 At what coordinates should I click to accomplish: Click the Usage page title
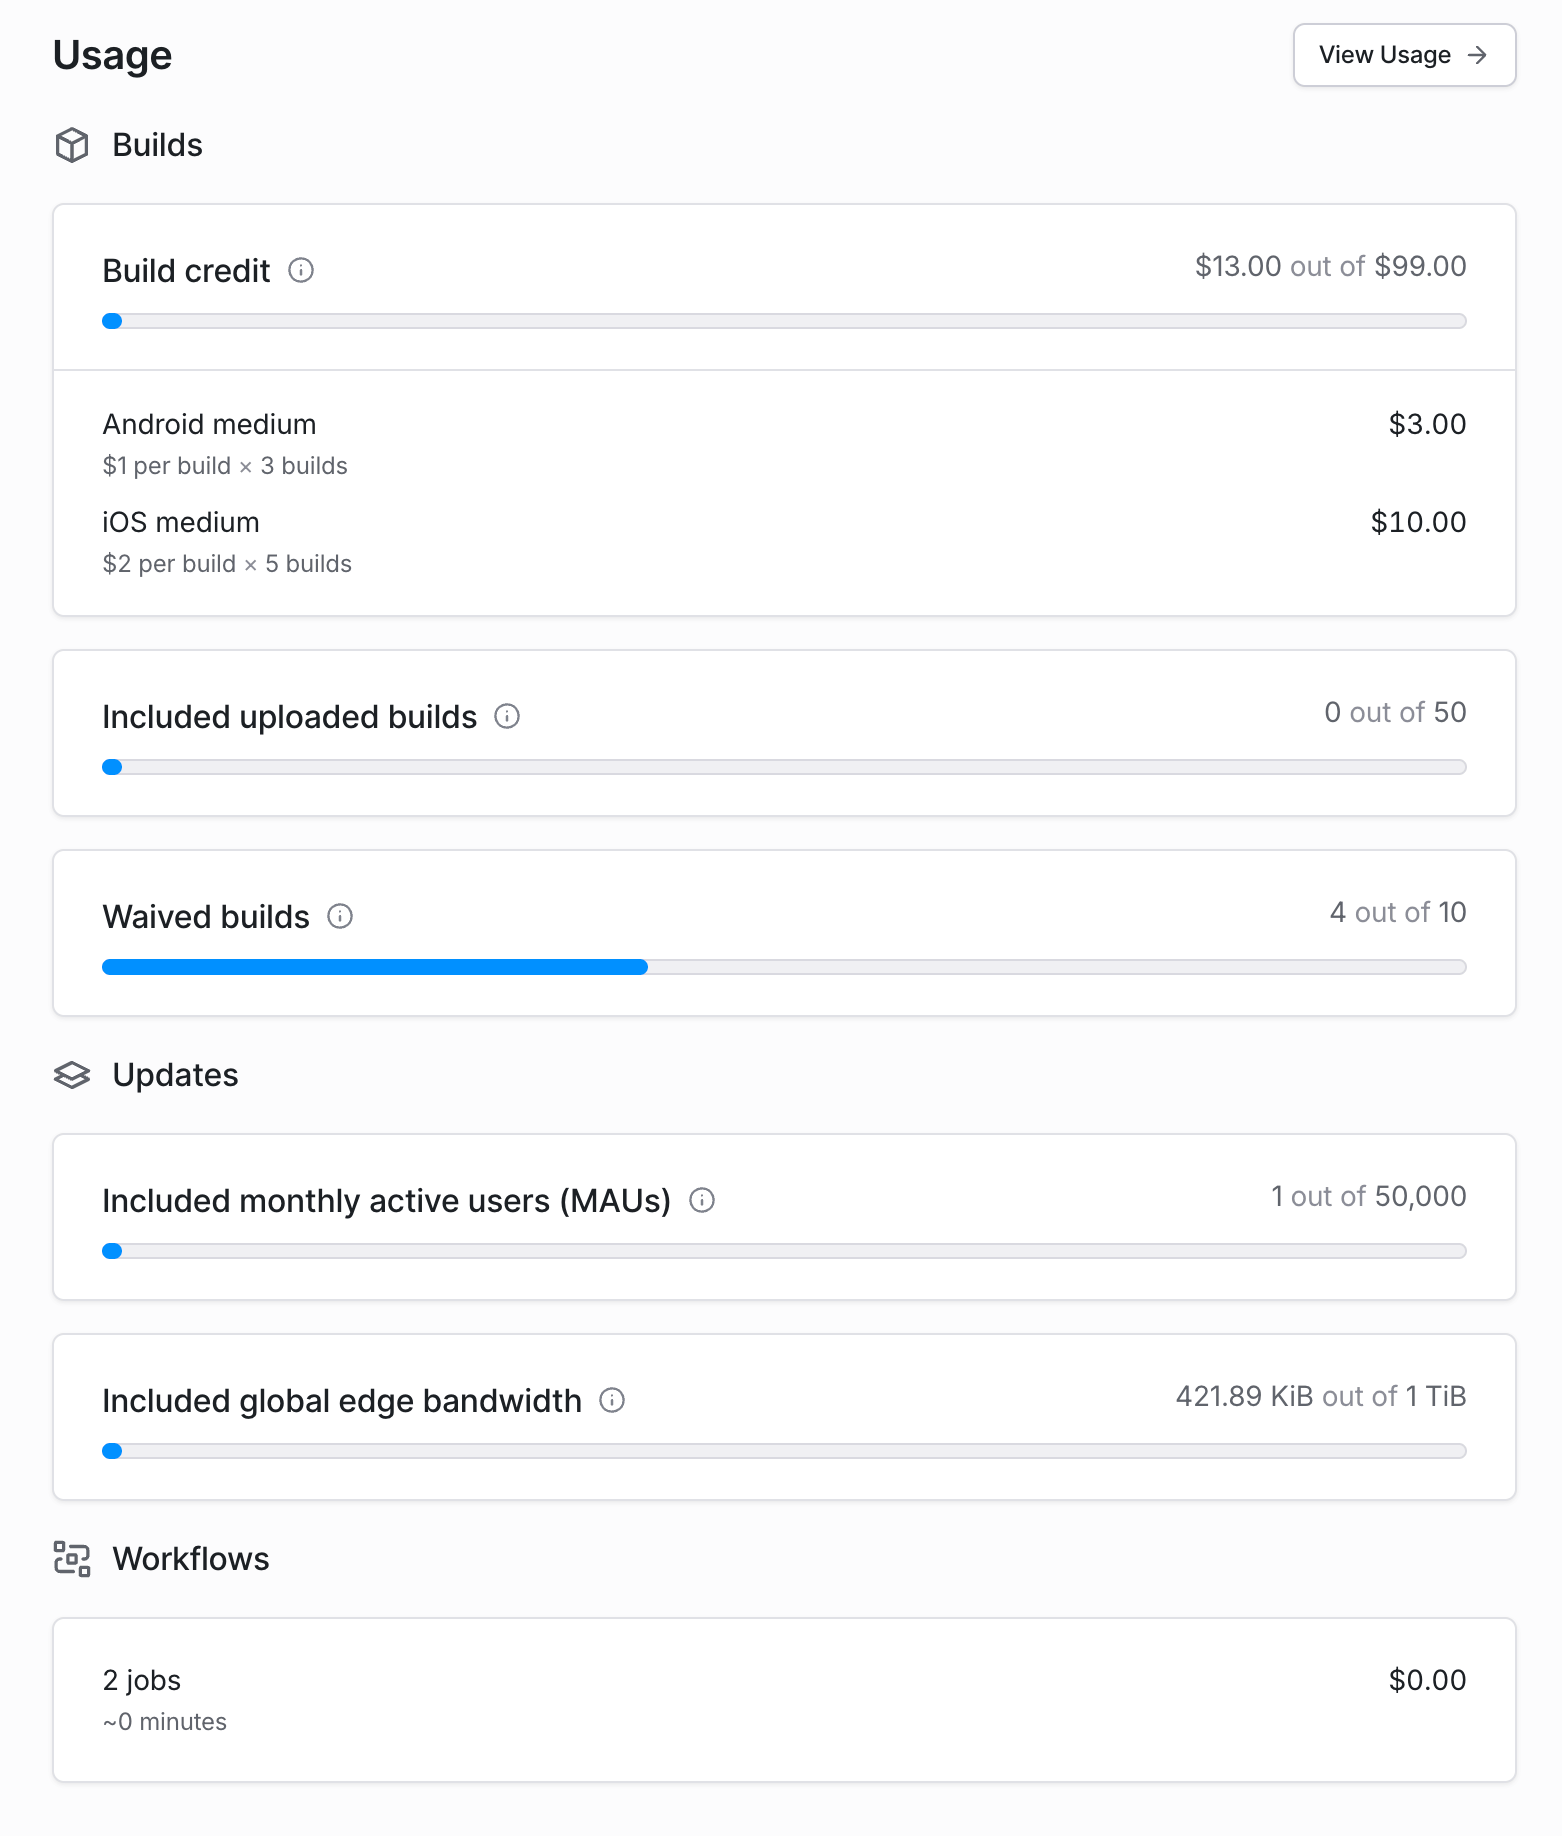tap(112, 55)
